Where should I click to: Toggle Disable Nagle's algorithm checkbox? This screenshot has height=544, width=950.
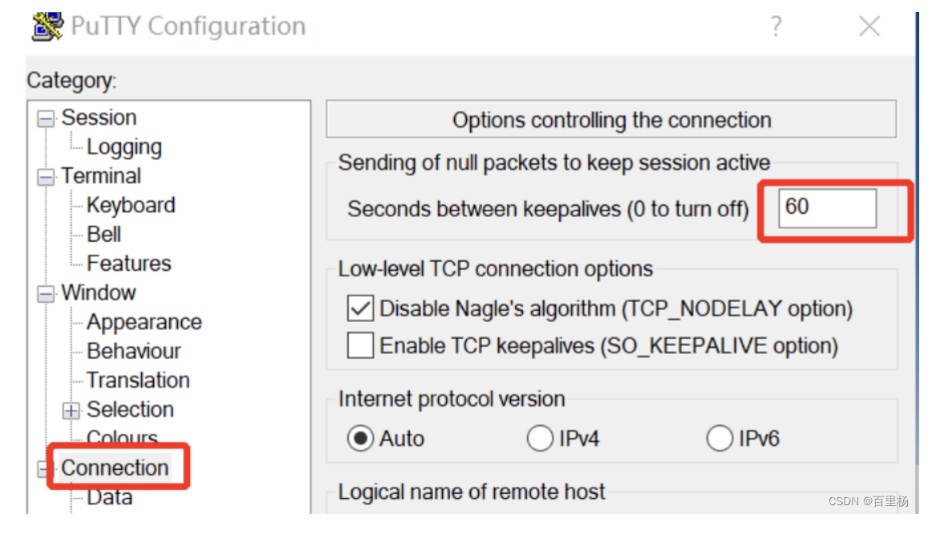pyautogui.click(x=360, y=309)
